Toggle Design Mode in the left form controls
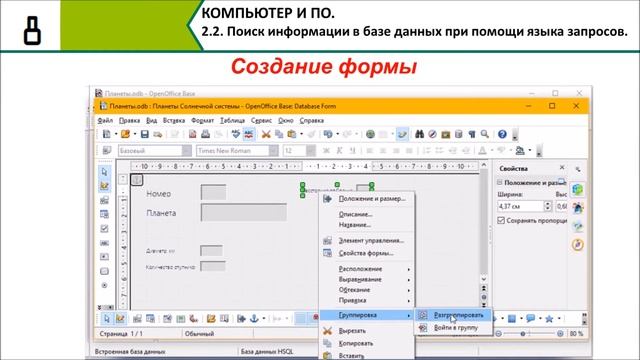Screen dimensions: 640x360 104,186
